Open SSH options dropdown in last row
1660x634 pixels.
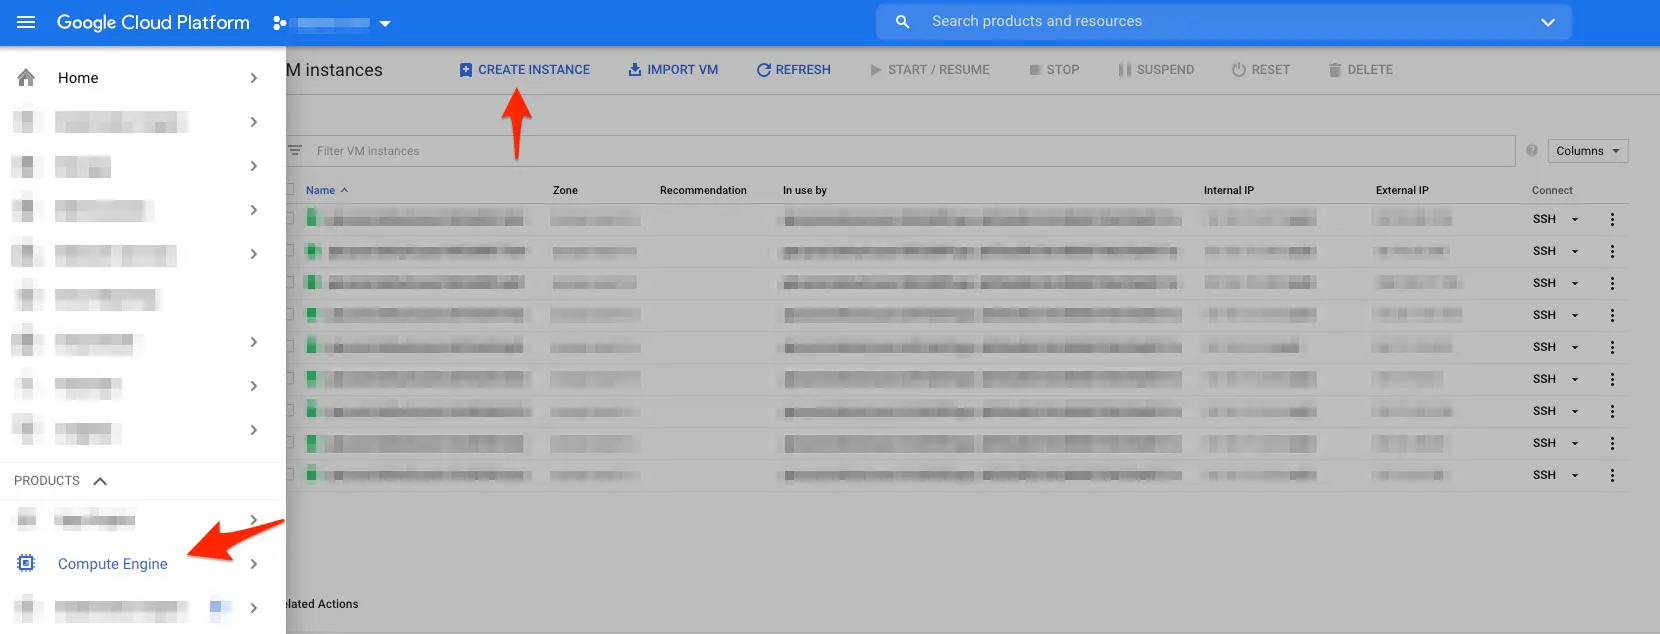(x=1575, y=475)
